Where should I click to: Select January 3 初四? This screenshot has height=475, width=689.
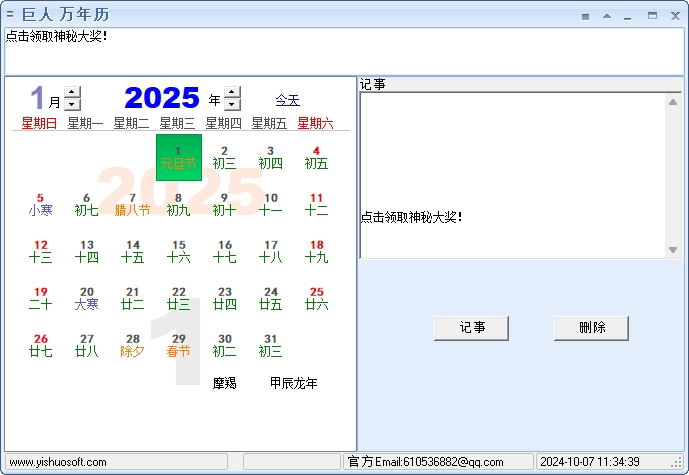[x=271, y=157]
